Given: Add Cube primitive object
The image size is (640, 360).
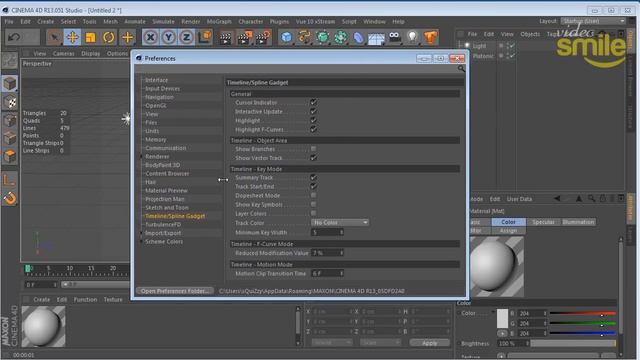Looking at the screenshot, I should pos(287,38).
